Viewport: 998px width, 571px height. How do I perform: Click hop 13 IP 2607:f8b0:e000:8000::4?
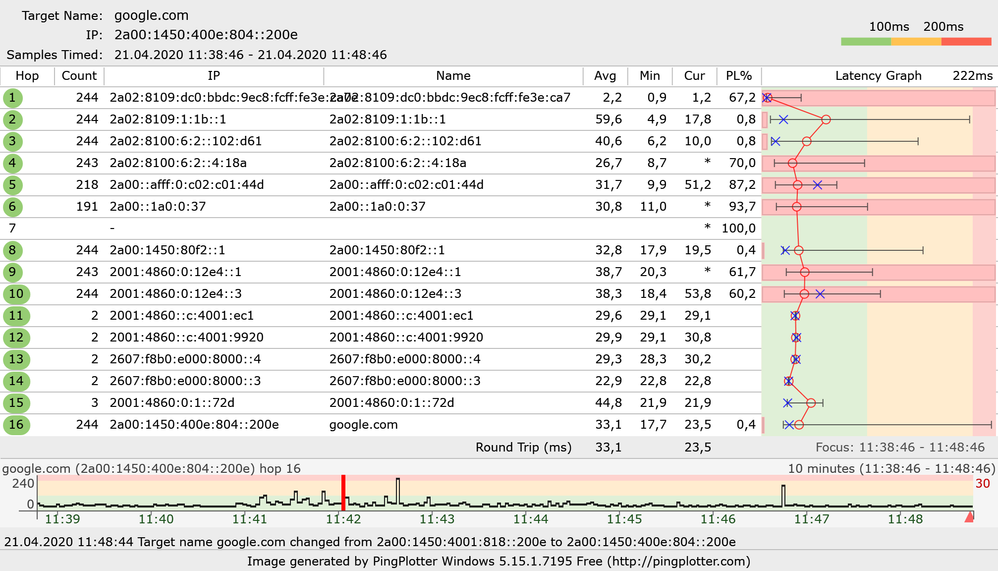(185, 359)
